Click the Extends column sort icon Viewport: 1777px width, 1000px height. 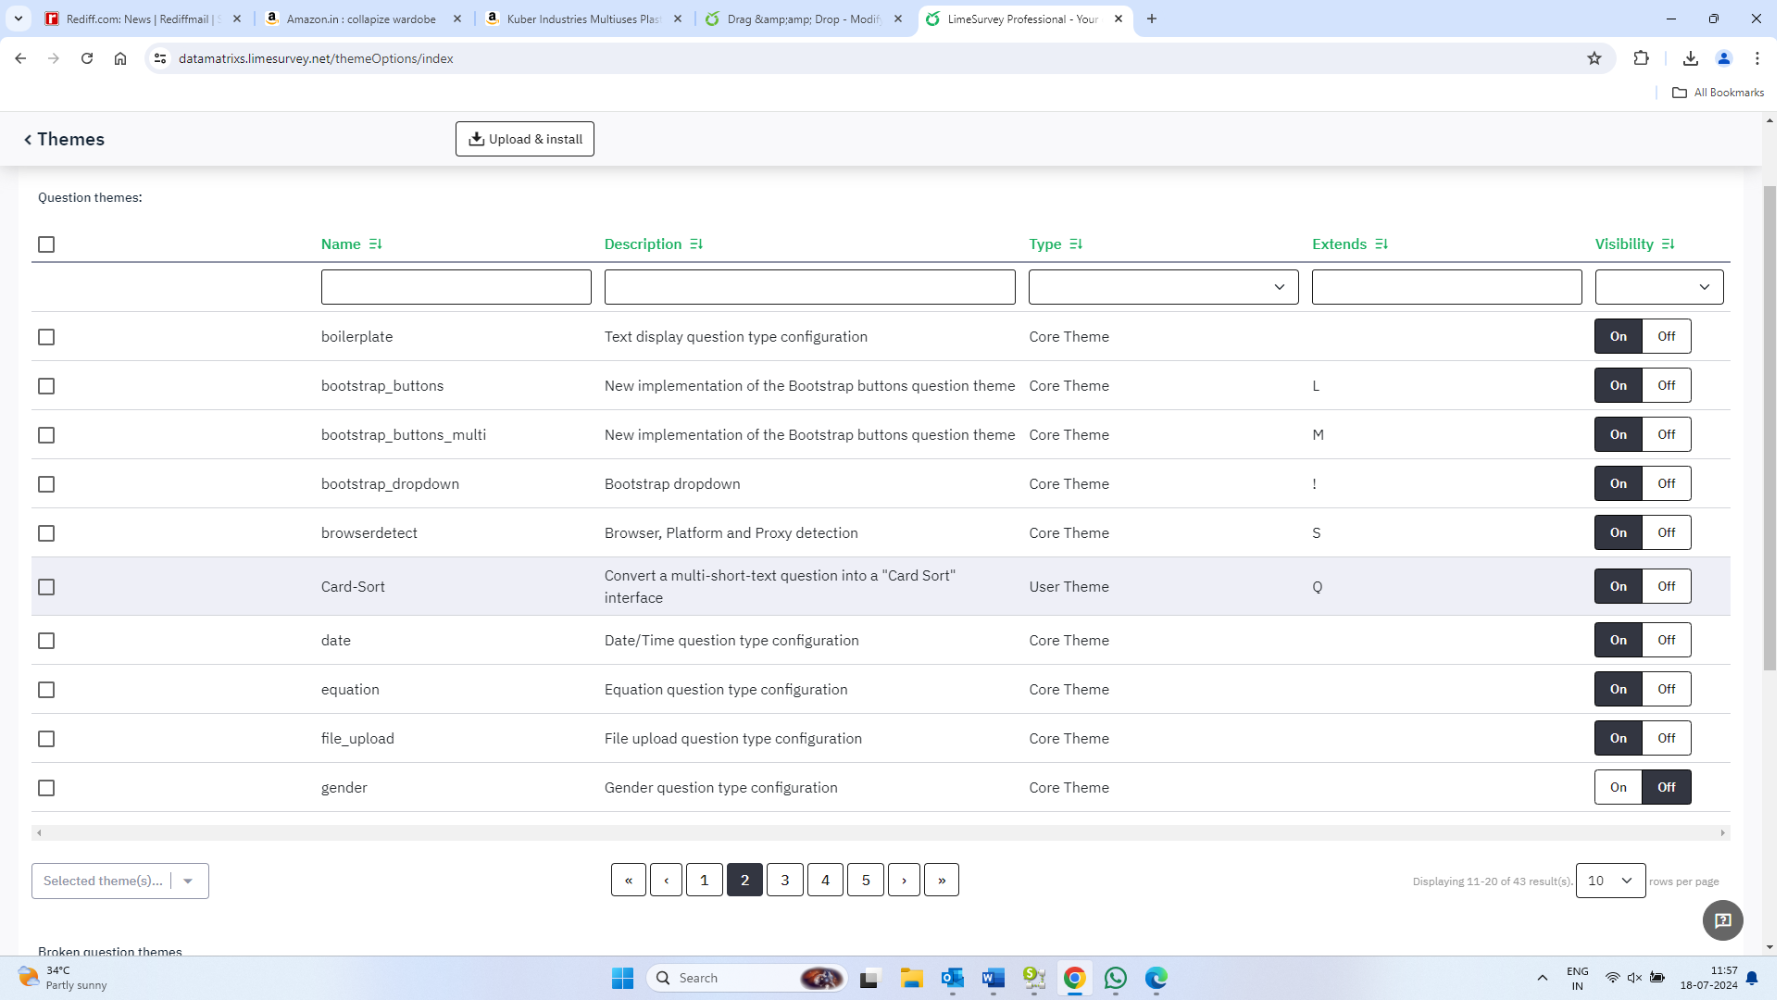coord(1381,244)
